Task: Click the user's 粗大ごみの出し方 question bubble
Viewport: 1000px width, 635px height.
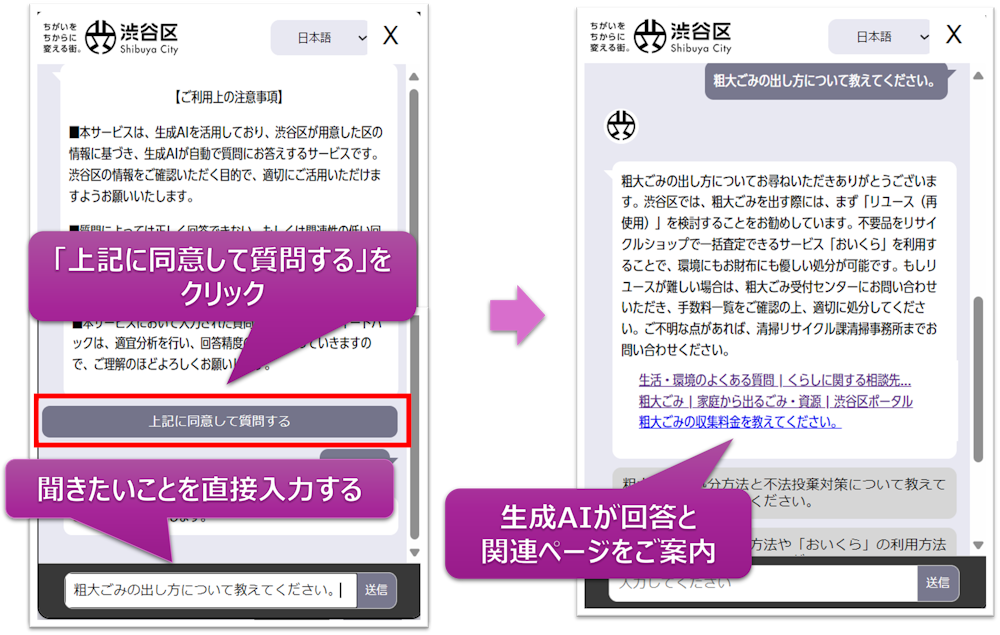Action: pos(826,82)
